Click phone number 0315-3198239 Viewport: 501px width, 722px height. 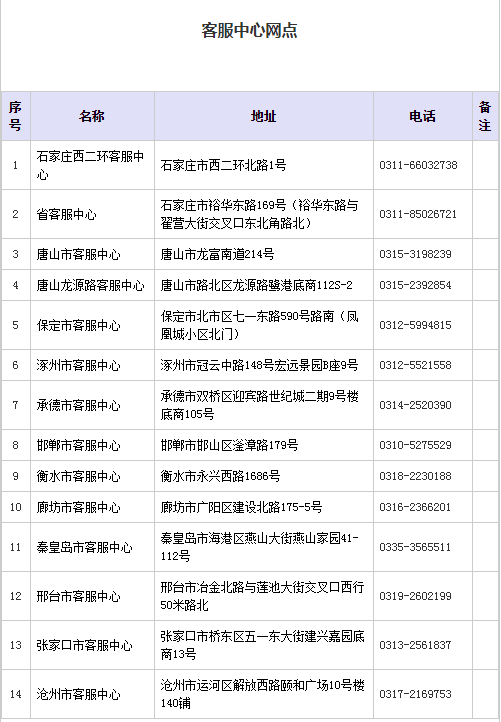[x=415, y=254]
